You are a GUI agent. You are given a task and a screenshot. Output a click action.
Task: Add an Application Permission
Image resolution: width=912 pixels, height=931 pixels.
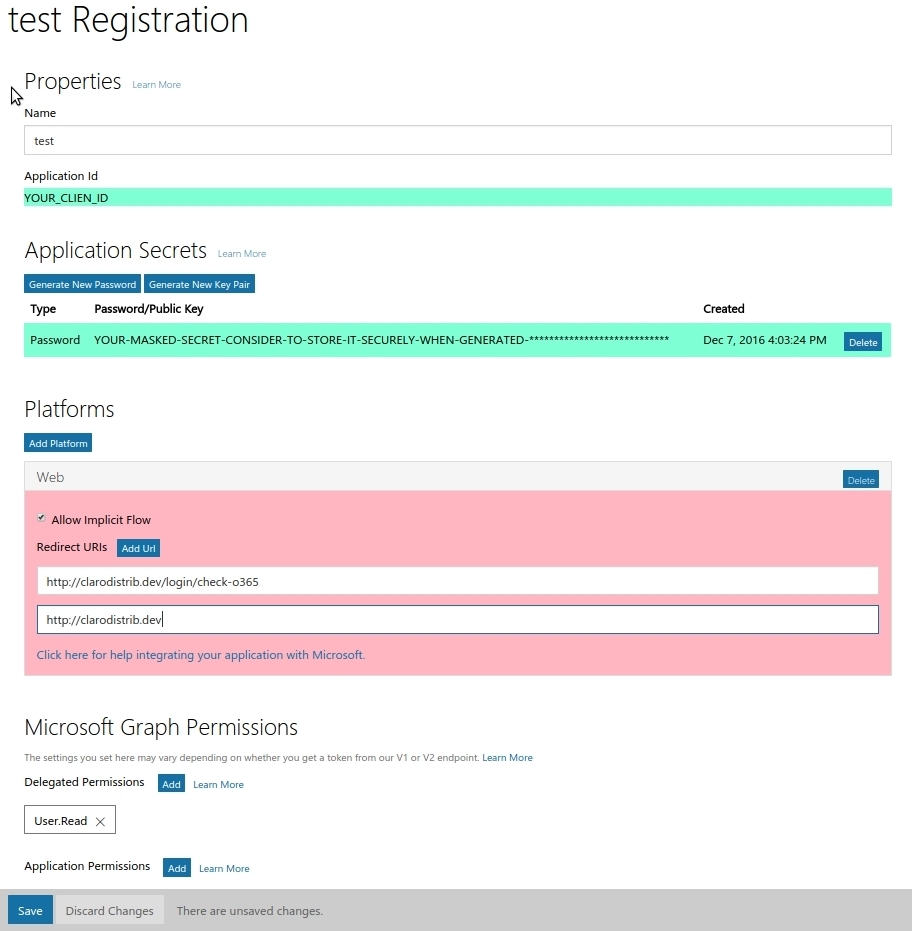click(177, 868)
